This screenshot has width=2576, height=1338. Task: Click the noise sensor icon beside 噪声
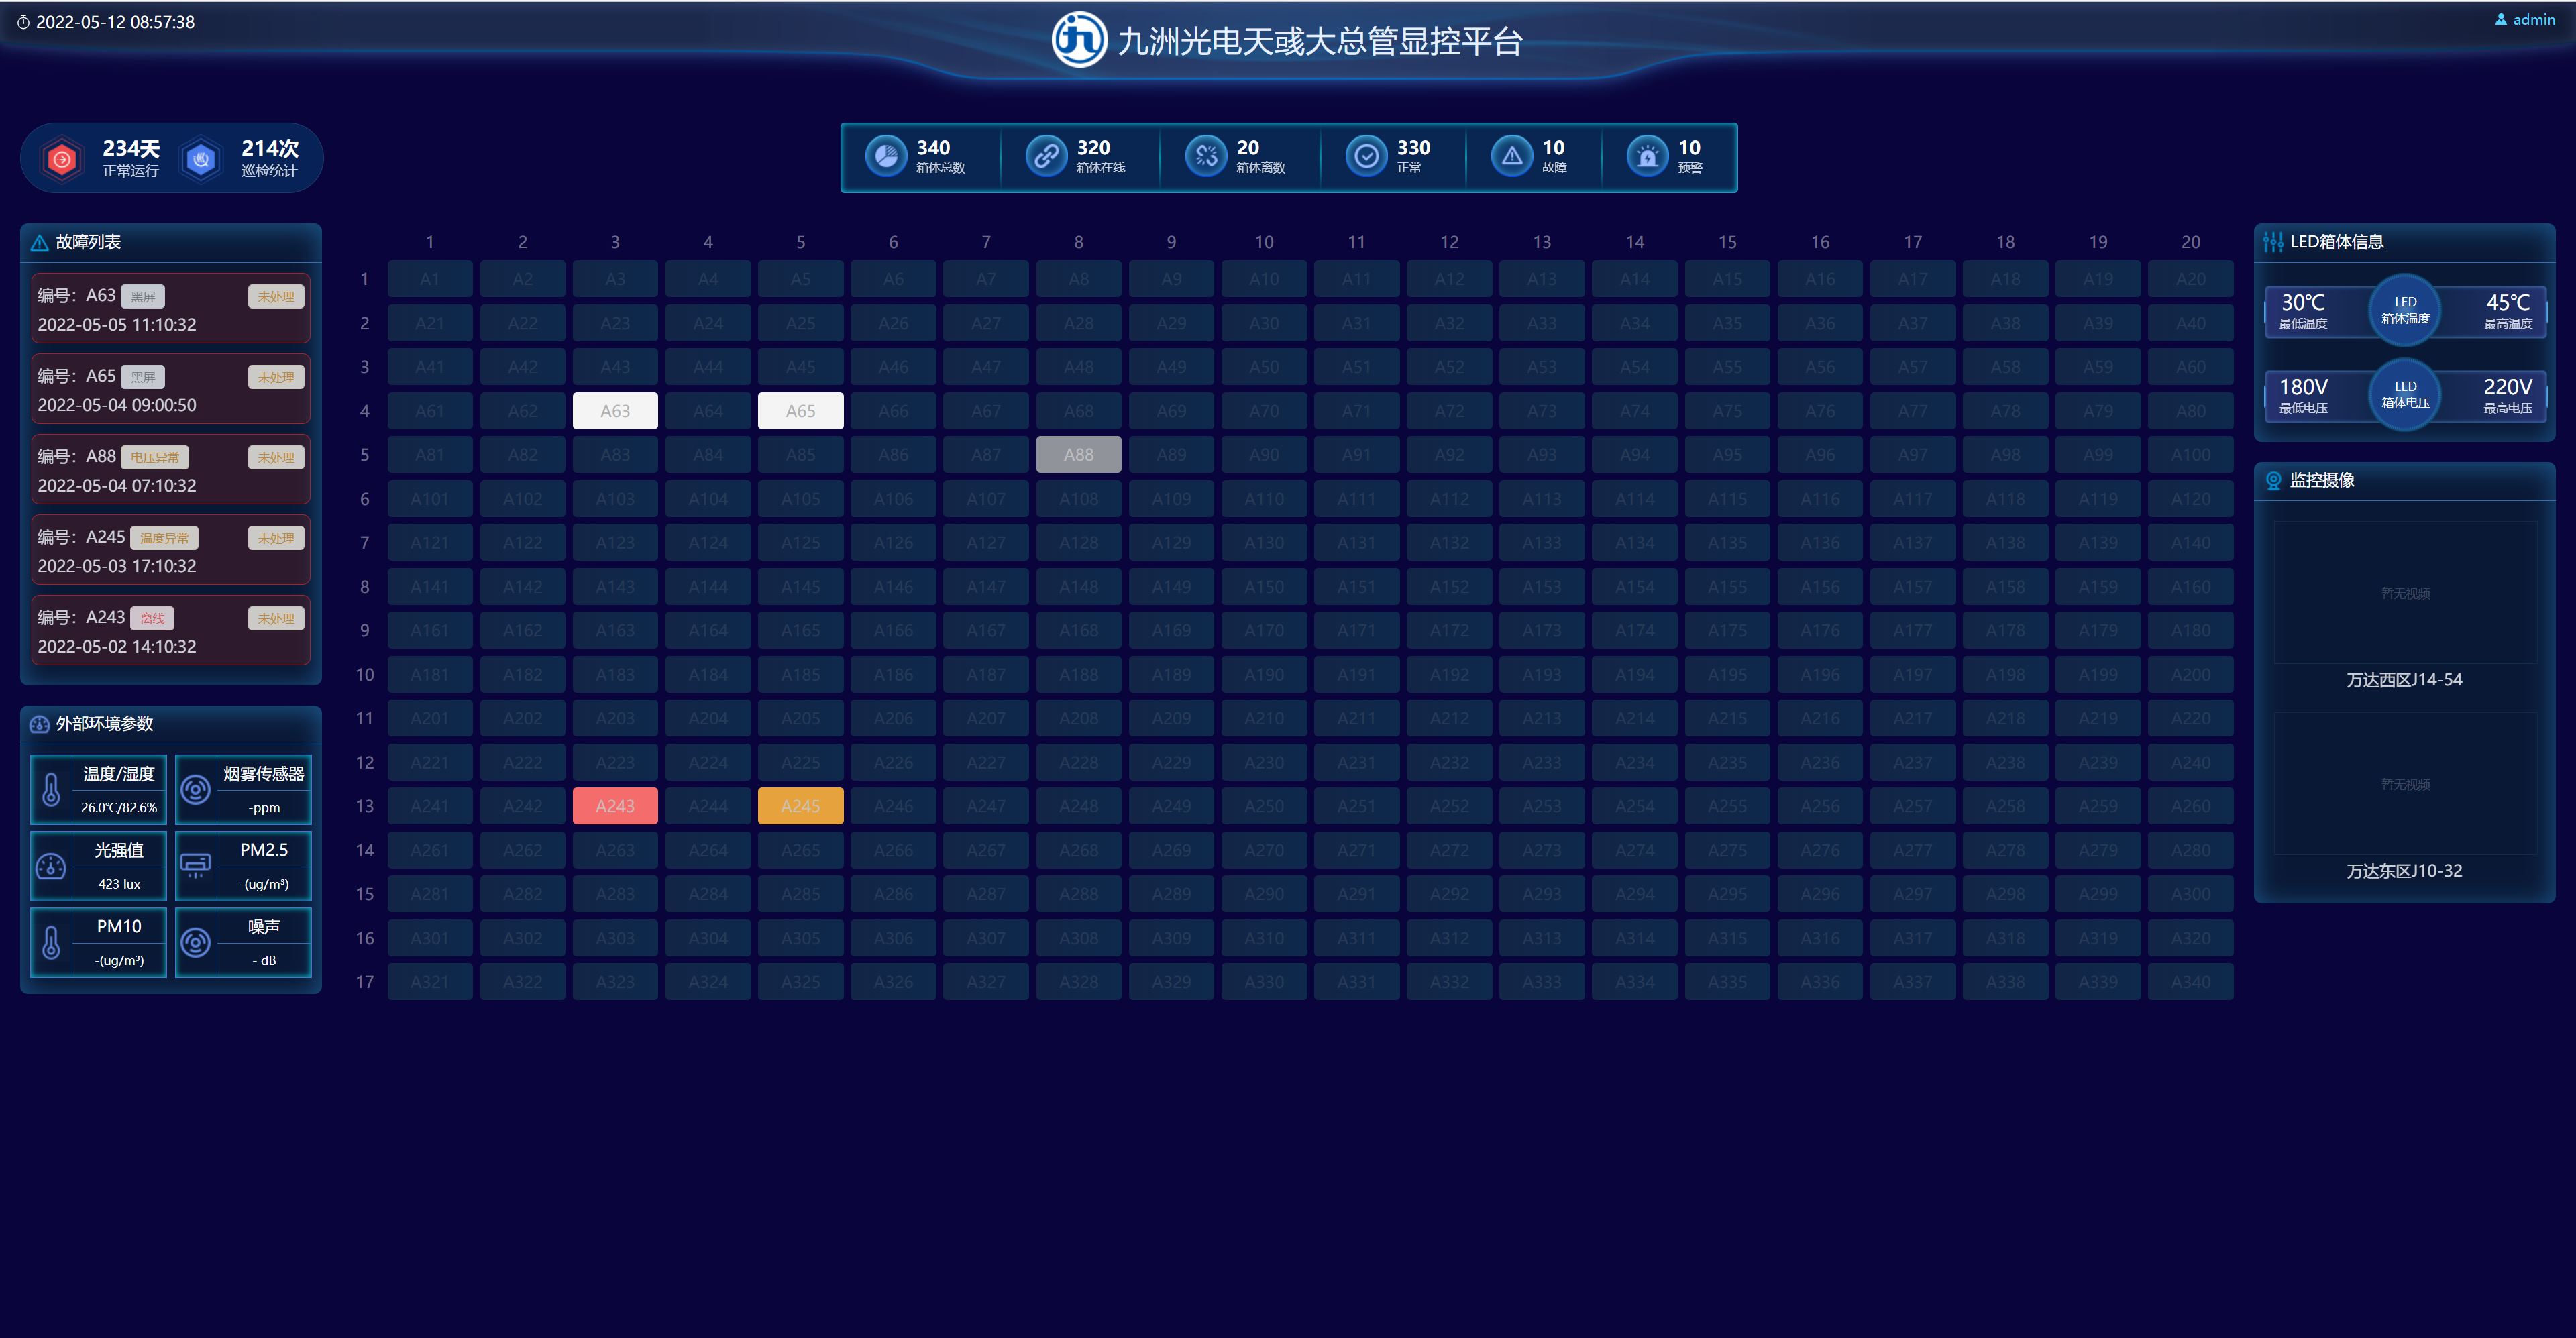click(x=196, y=942)
